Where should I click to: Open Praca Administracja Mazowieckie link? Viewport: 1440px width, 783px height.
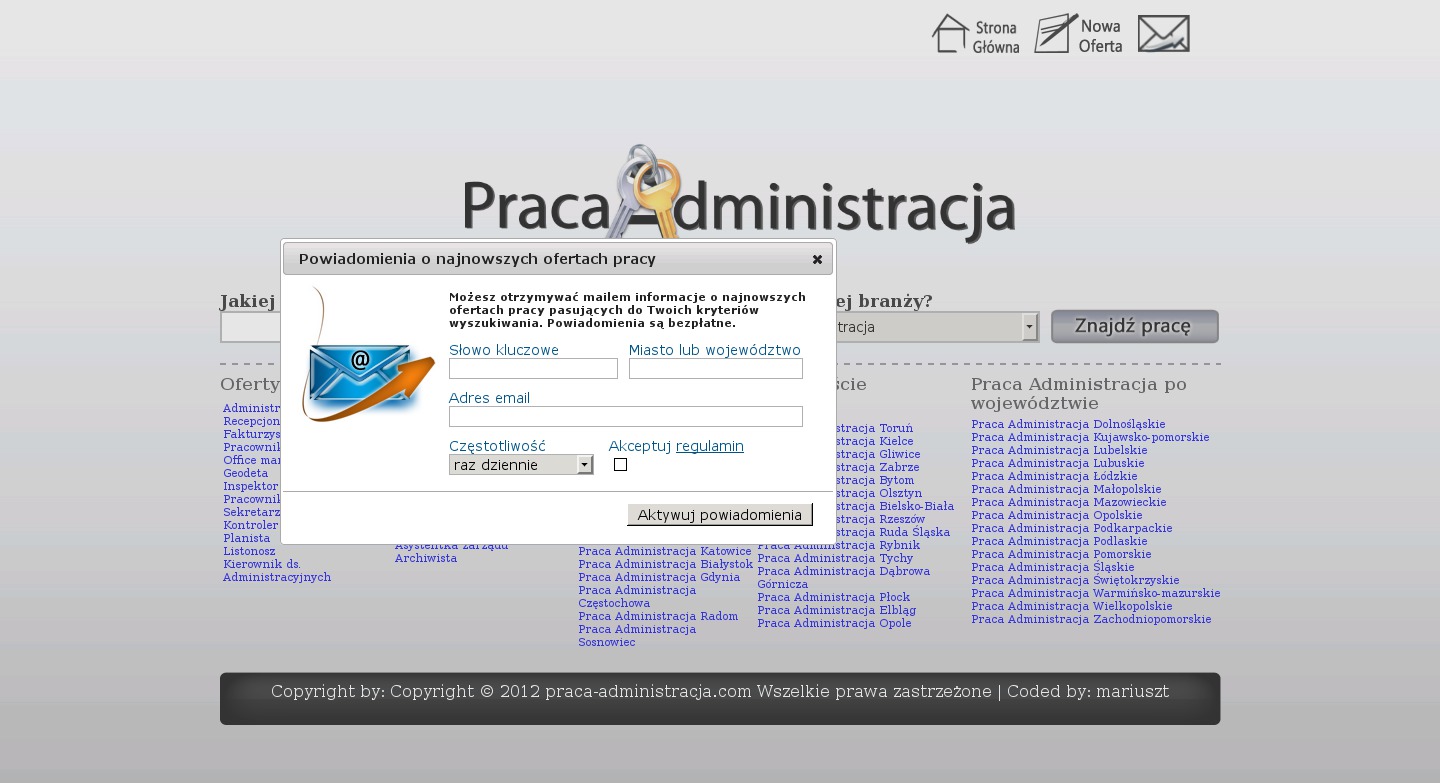click(1068, 502)
